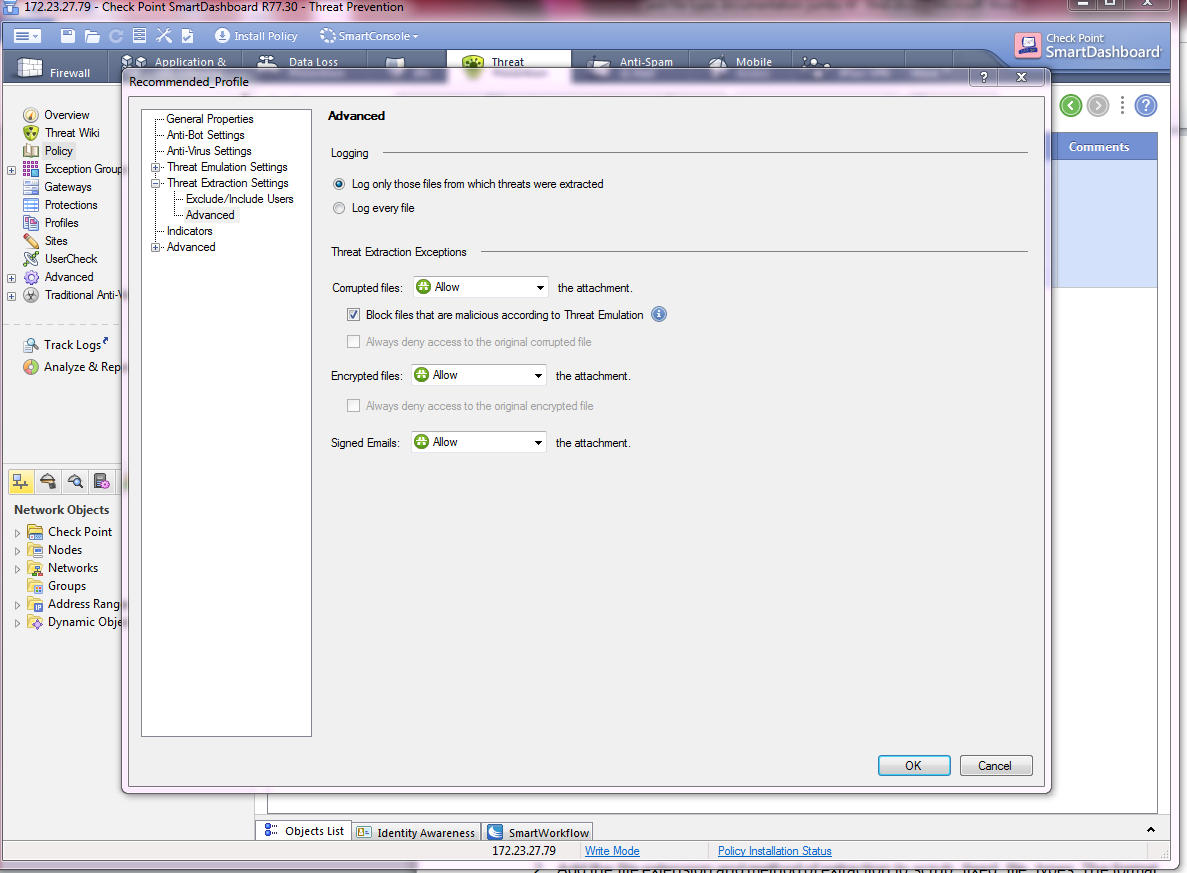Expand the Advanced node in main navigation

(11, 278)
